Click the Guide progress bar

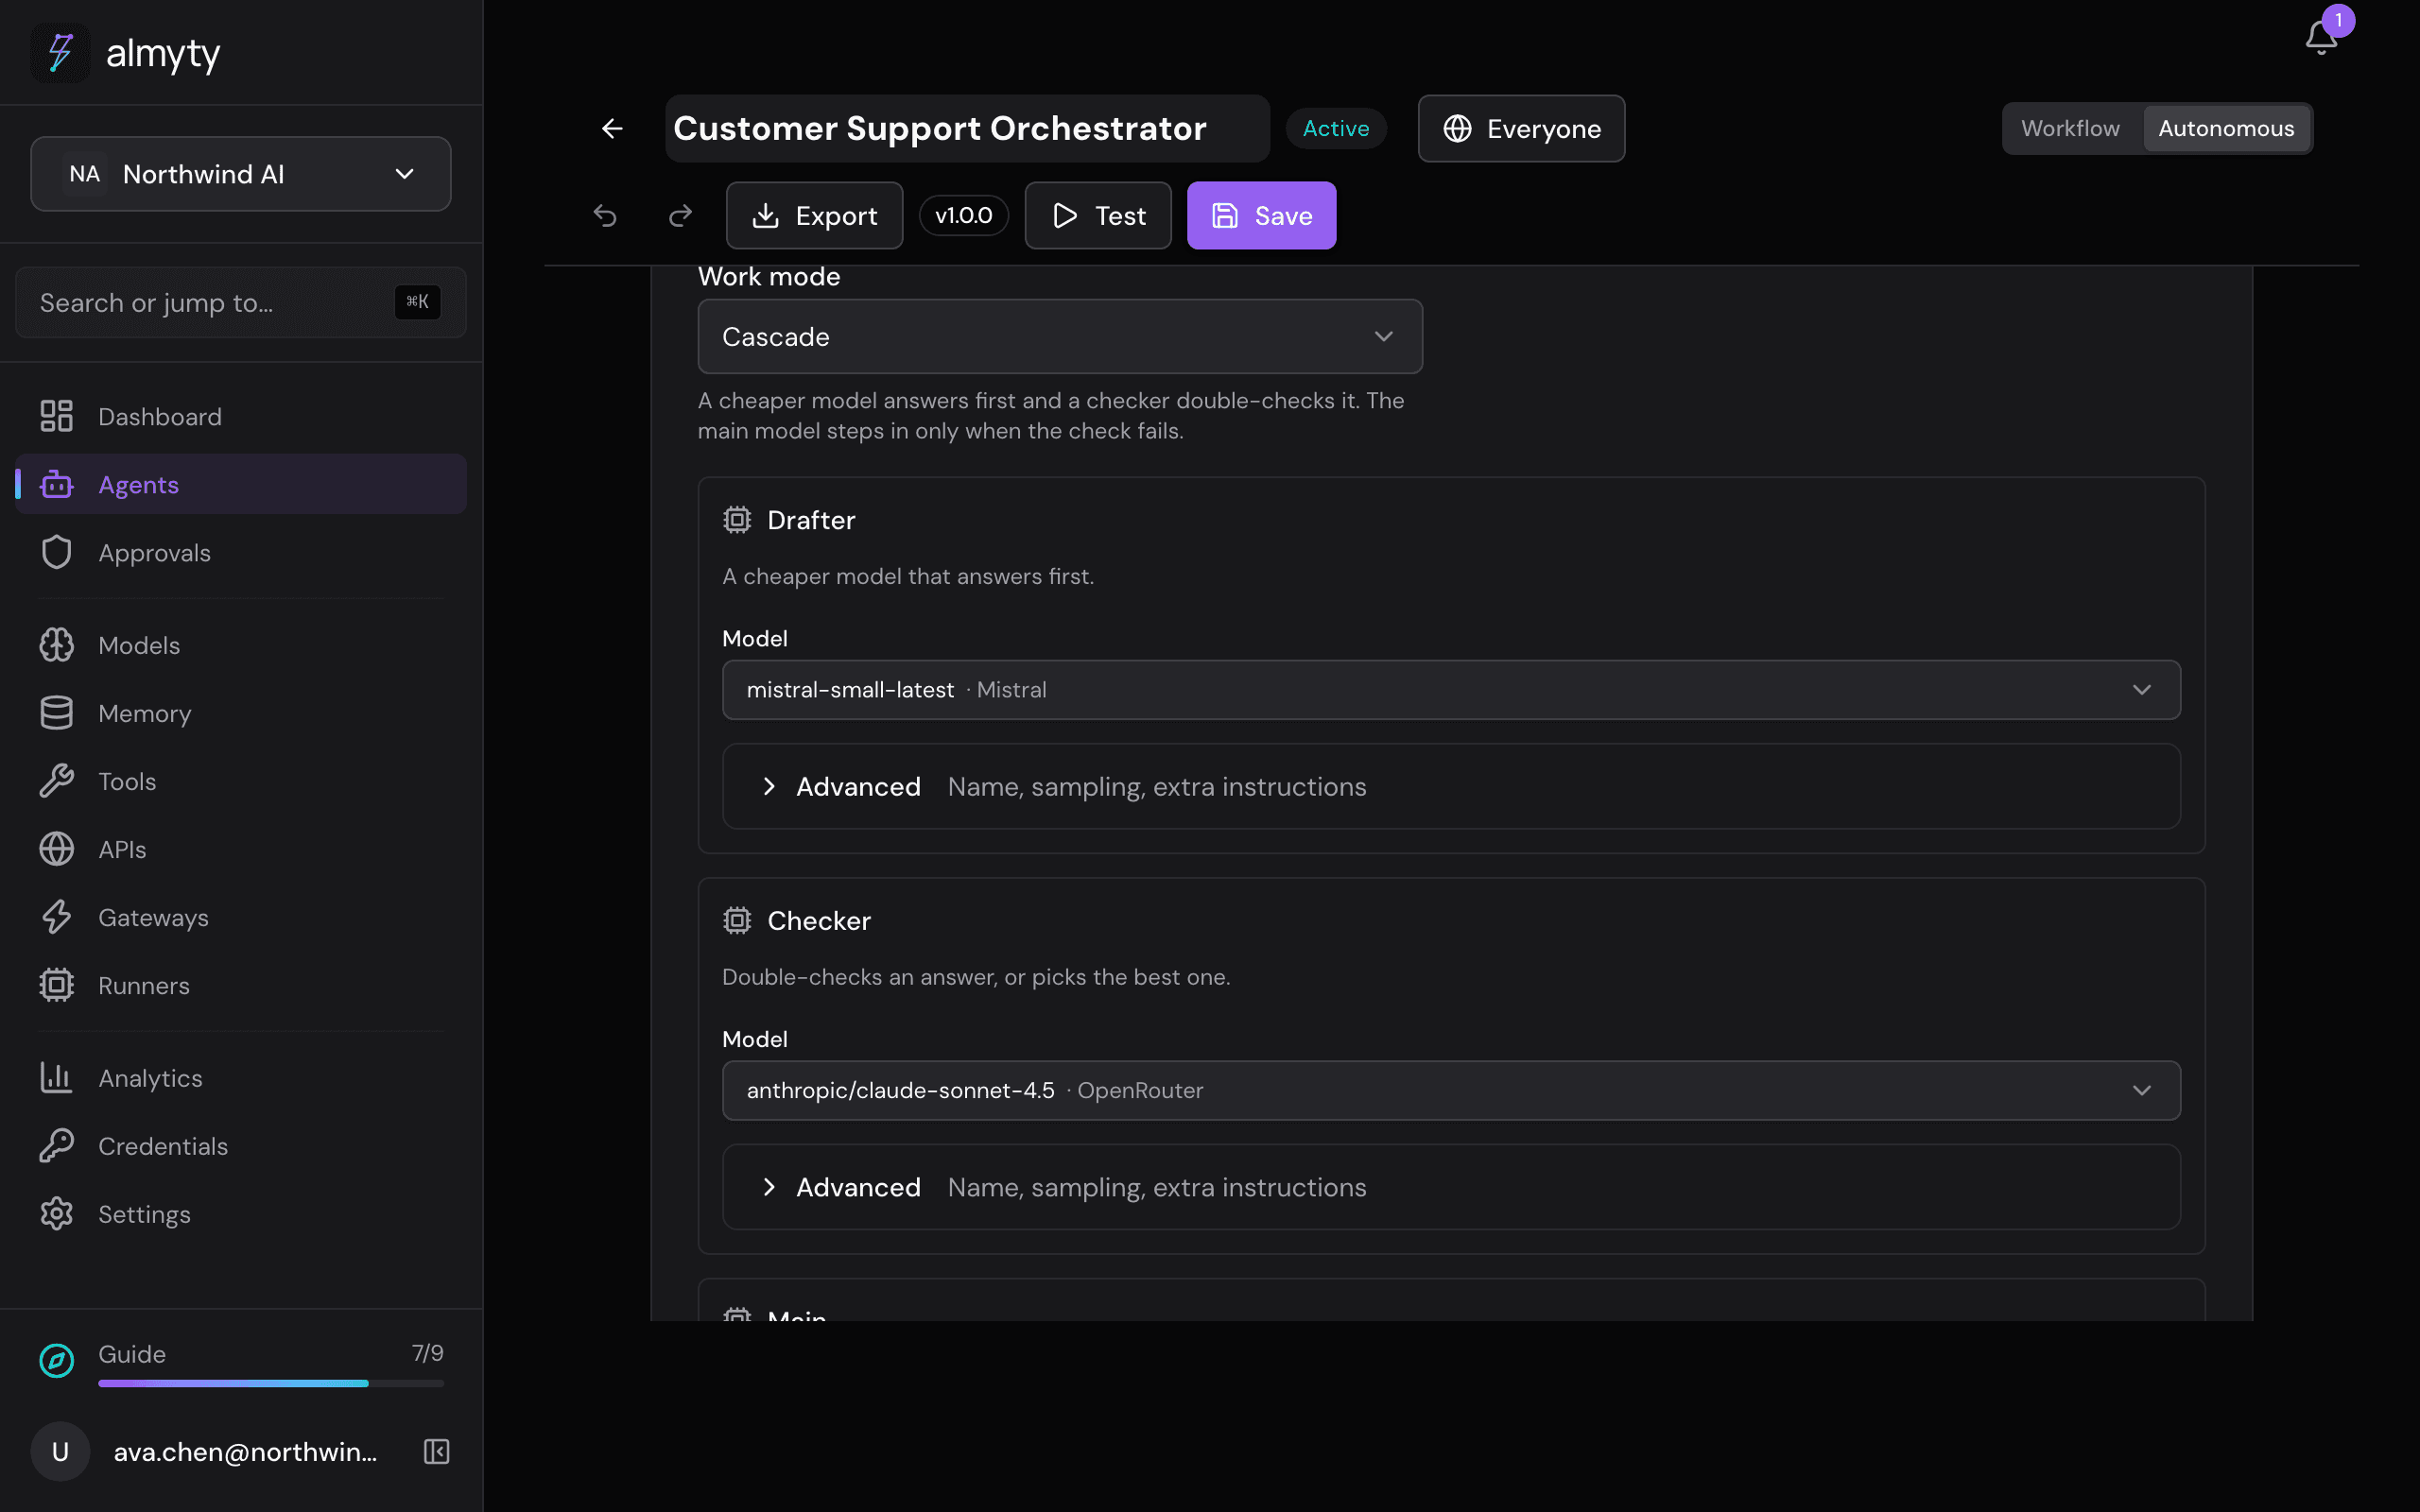(x=271, y=1383)
